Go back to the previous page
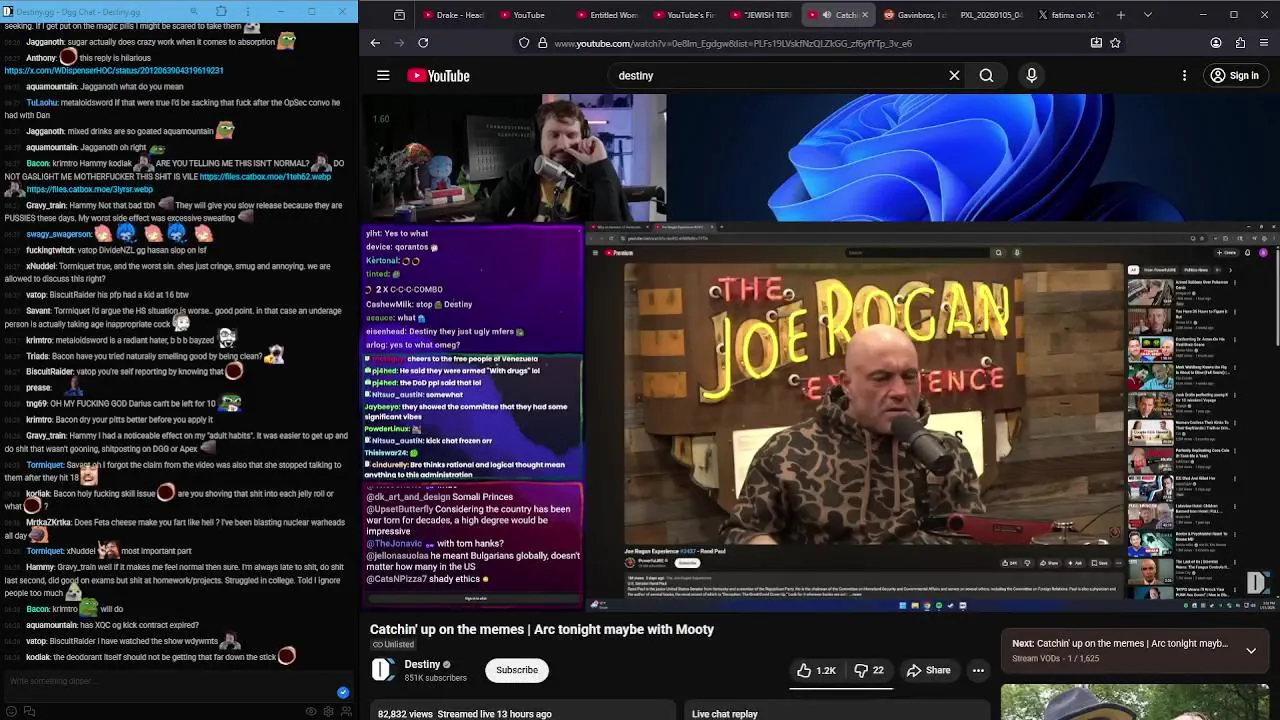The height and width of the screenshot is (720, 1280). coord(375,43)
